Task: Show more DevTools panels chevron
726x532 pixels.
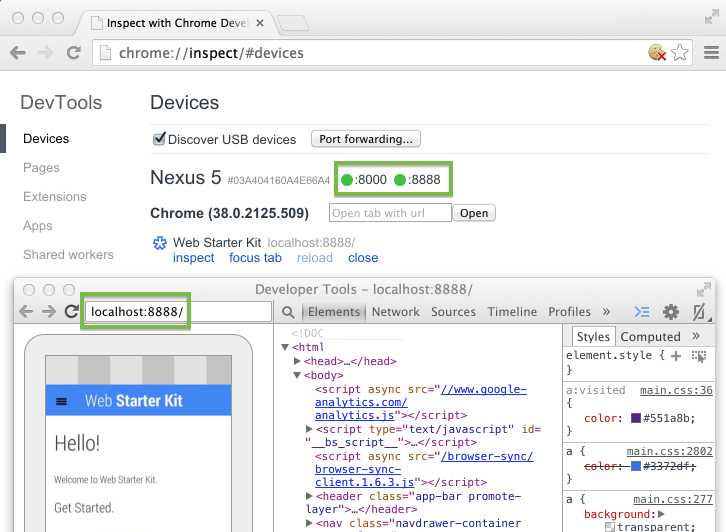Action: [606, 312]
